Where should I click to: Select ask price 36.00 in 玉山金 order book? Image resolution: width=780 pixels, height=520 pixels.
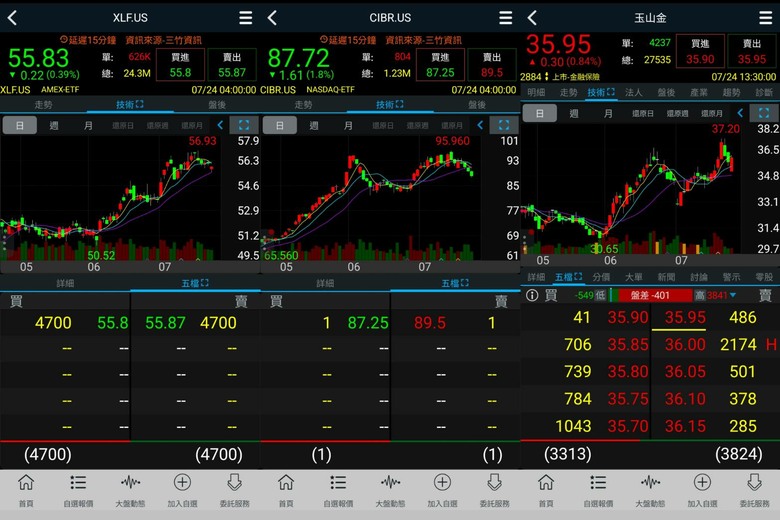tap(685, 344)
